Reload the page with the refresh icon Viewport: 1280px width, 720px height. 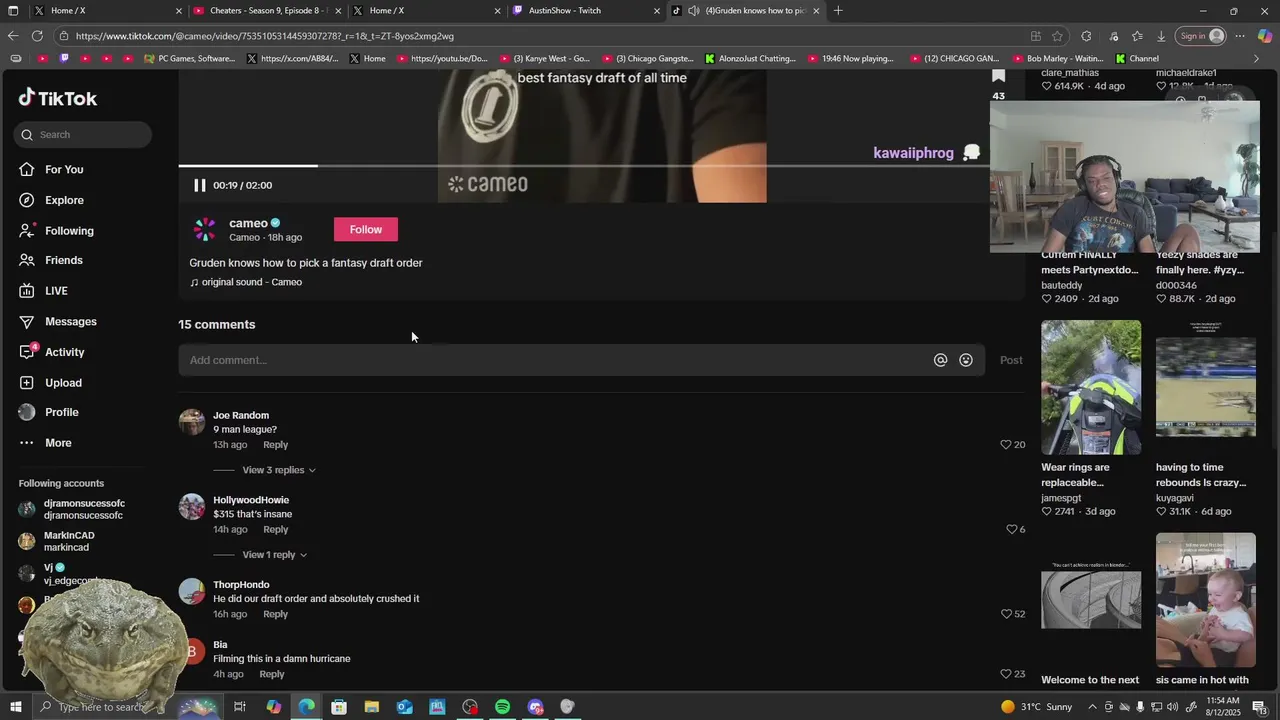(37, 36)
